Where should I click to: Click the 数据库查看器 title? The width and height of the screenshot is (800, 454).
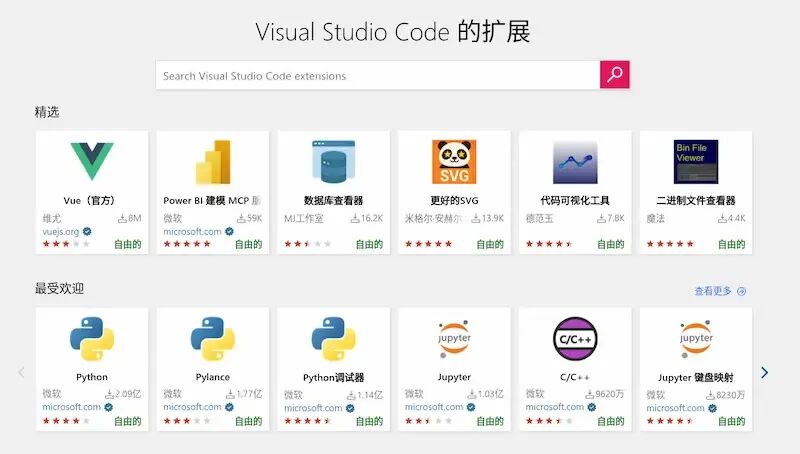point(333,200)
